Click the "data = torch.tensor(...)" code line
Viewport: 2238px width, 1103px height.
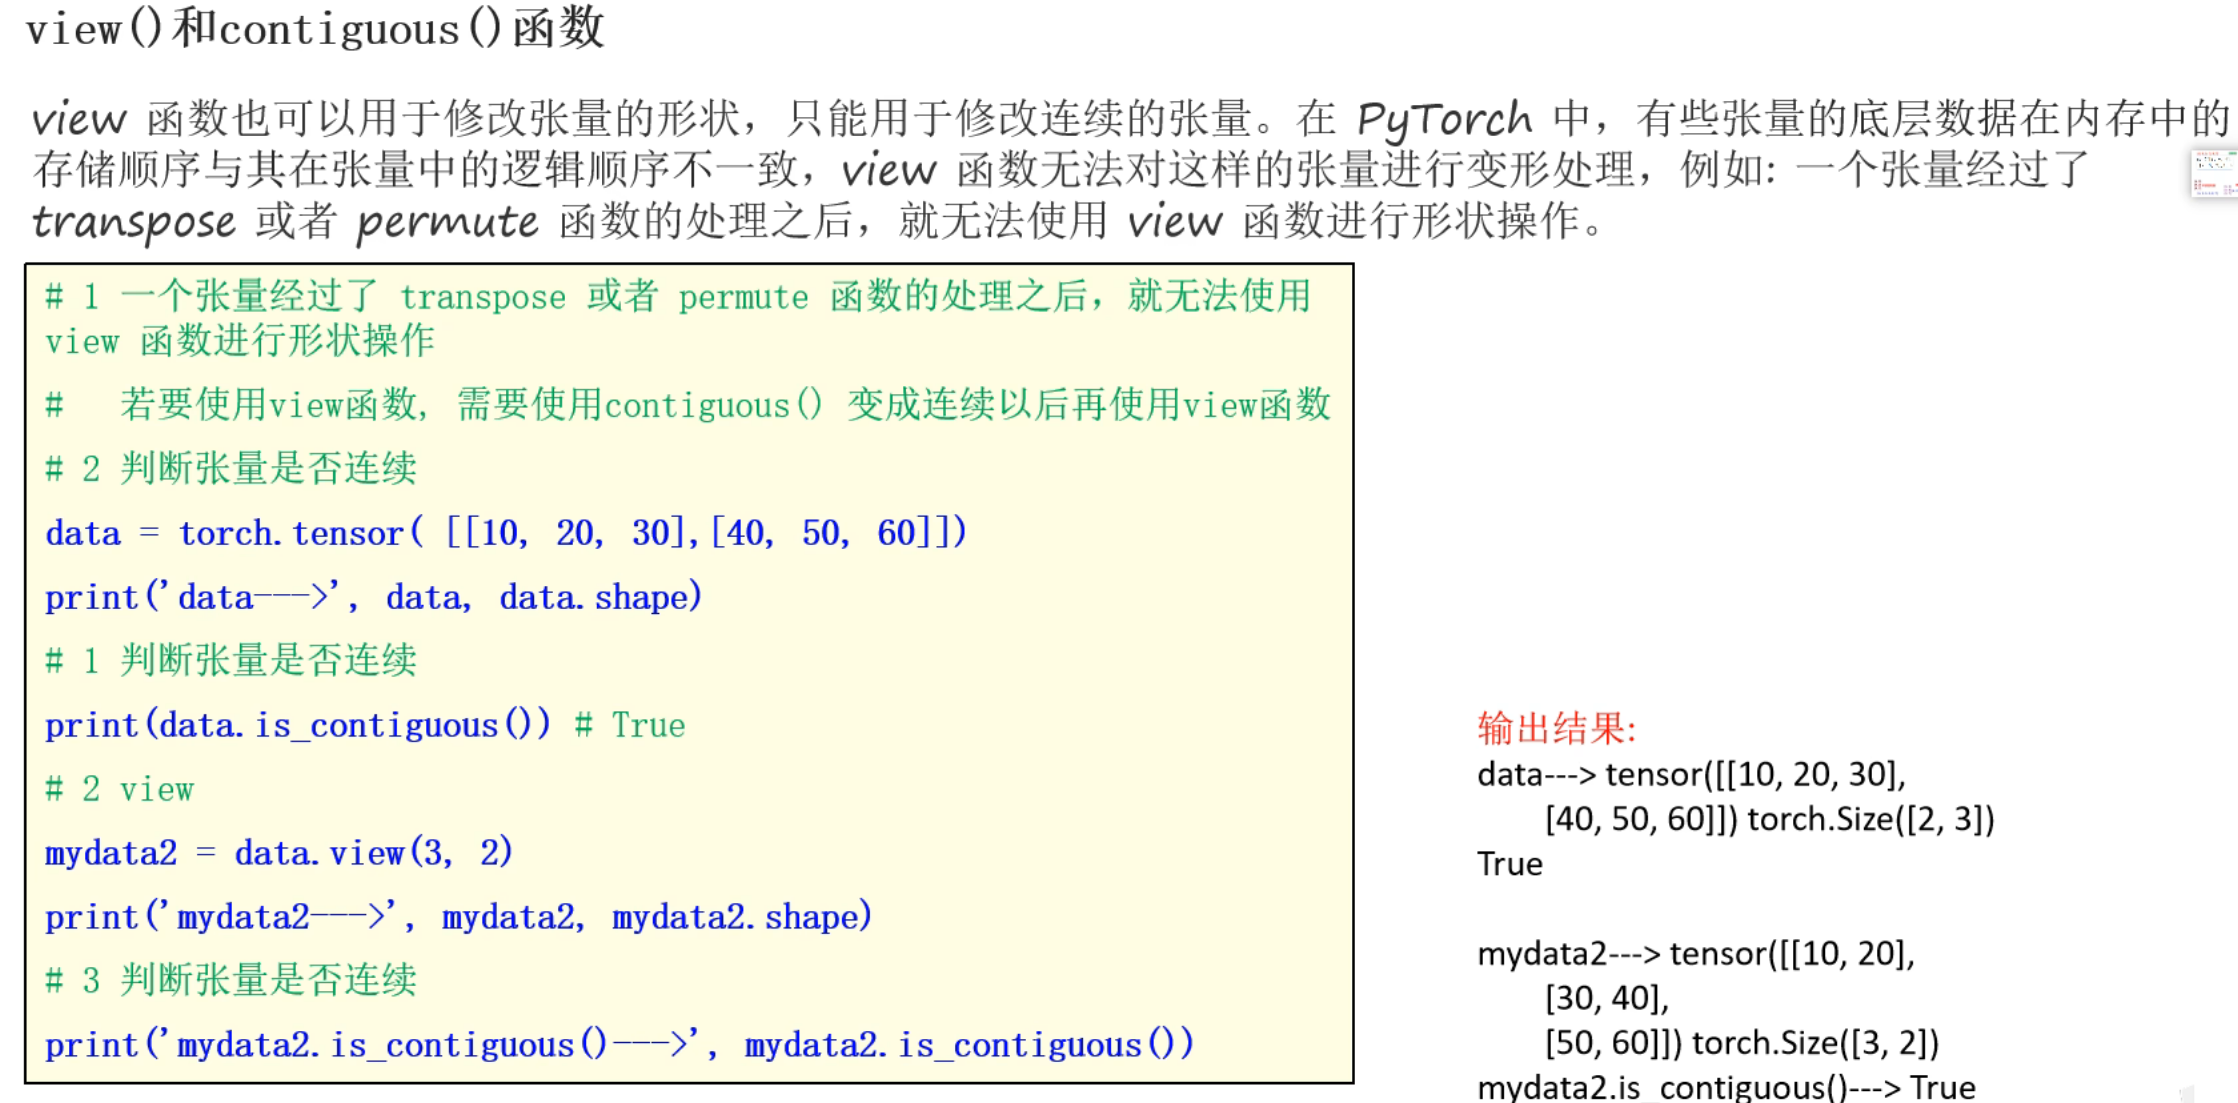pos(505,533)
